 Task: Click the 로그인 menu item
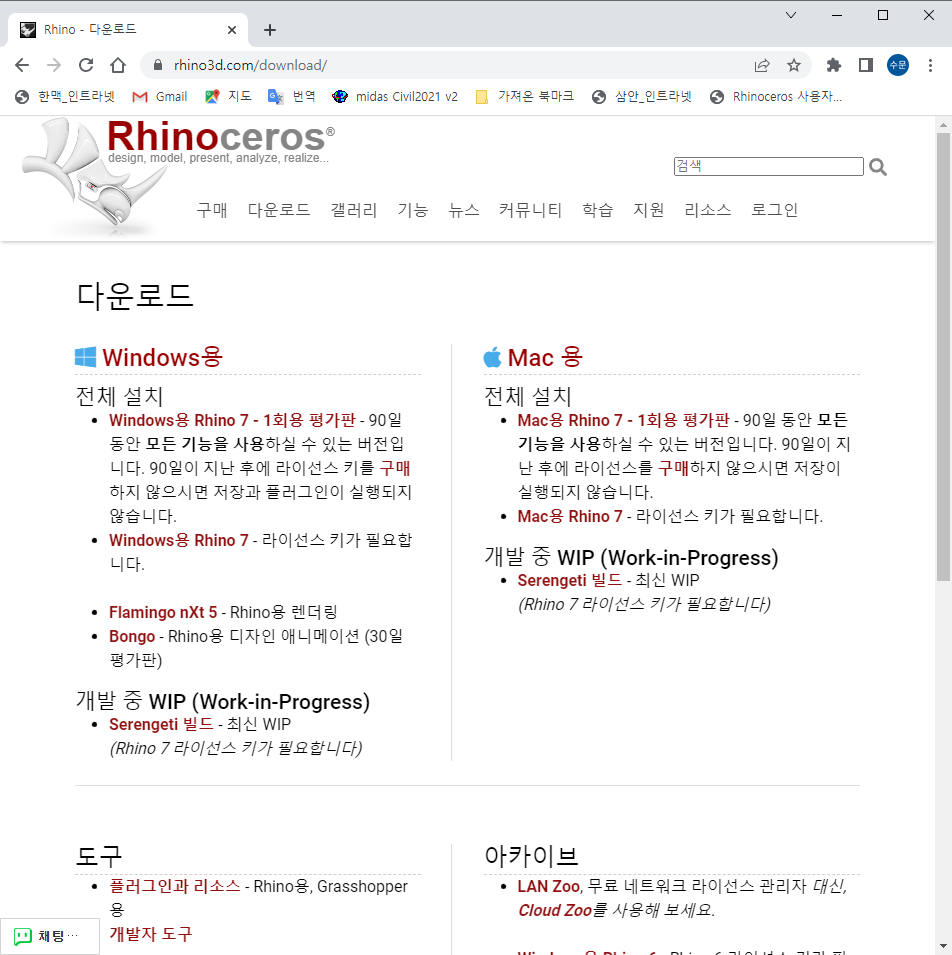774,210
